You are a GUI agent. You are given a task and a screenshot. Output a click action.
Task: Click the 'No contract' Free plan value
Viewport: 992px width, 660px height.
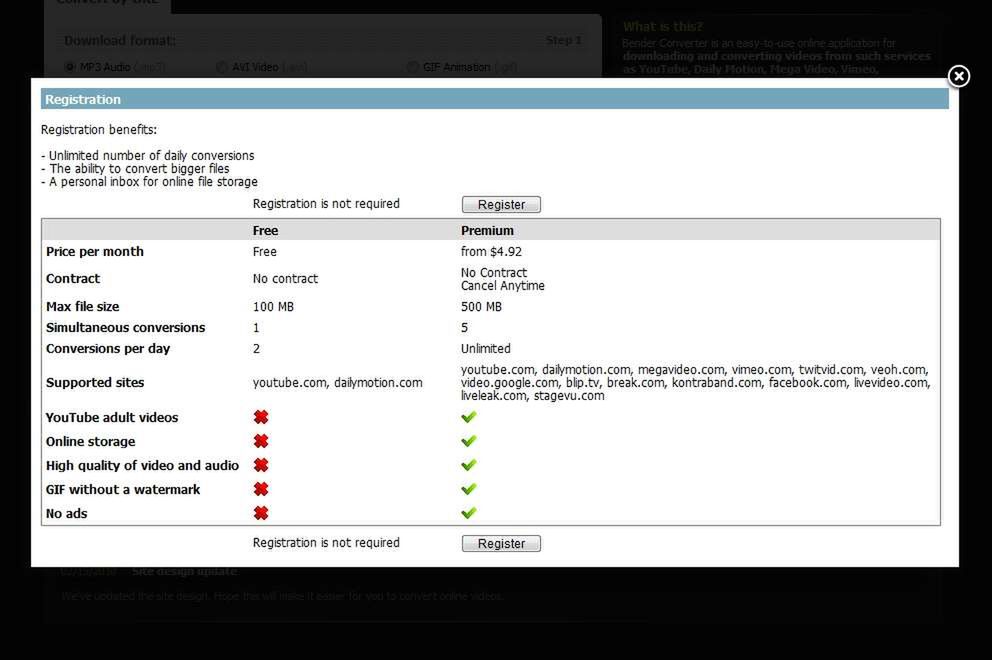click(285, 278)
